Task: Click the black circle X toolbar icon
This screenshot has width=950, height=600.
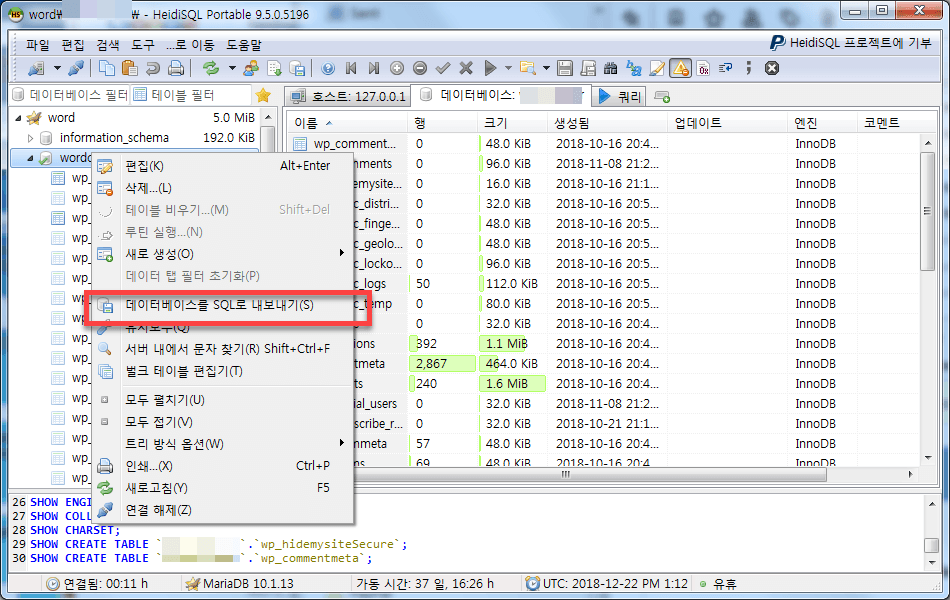Action: pos(771,68)
